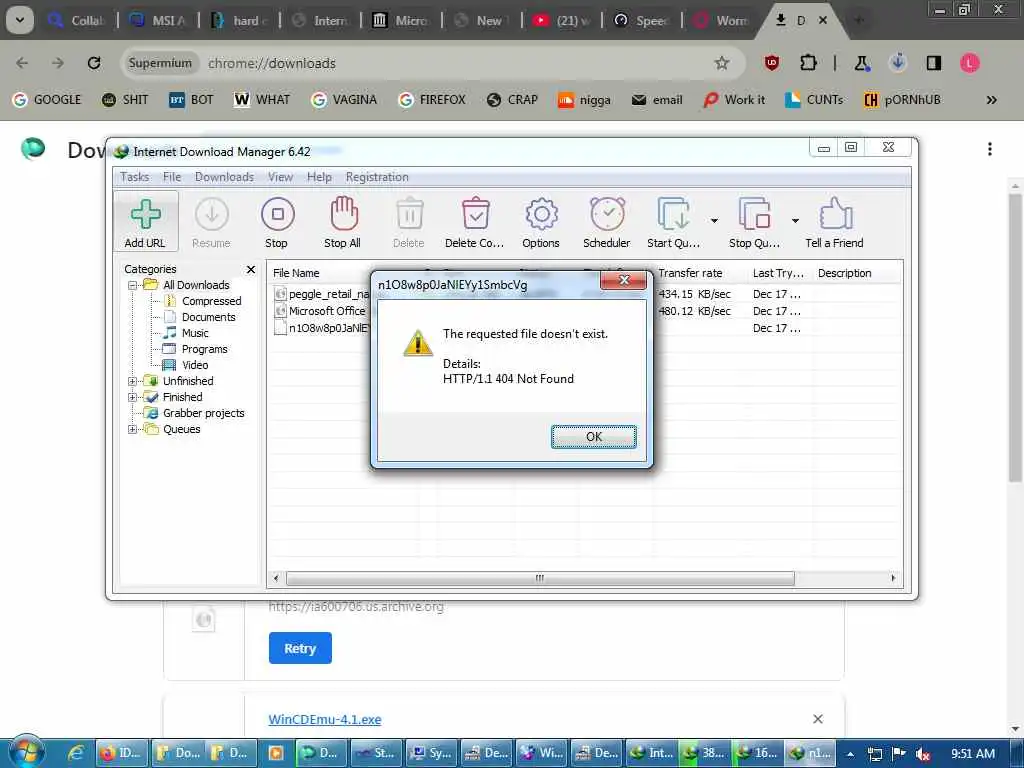Click the horizontal scrollbar in download list
Screen dimensions: 1024x768
[x=540, y=579]
